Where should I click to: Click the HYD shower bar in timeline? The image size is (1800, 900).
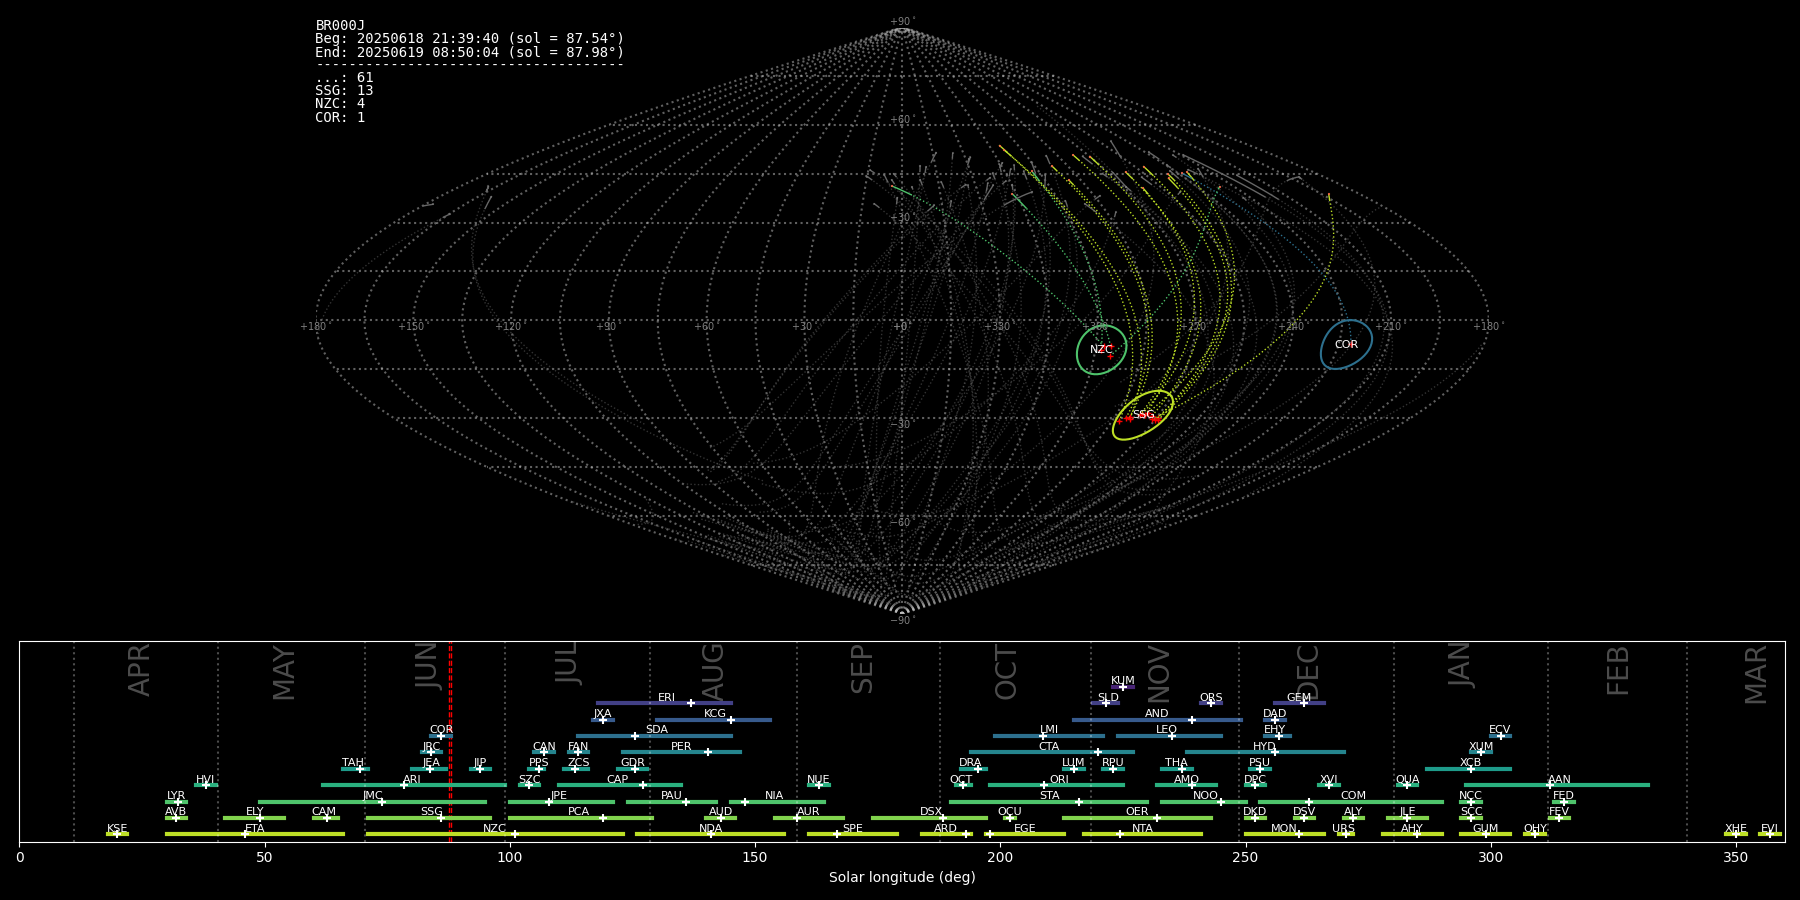click(x=1265, y=752)
